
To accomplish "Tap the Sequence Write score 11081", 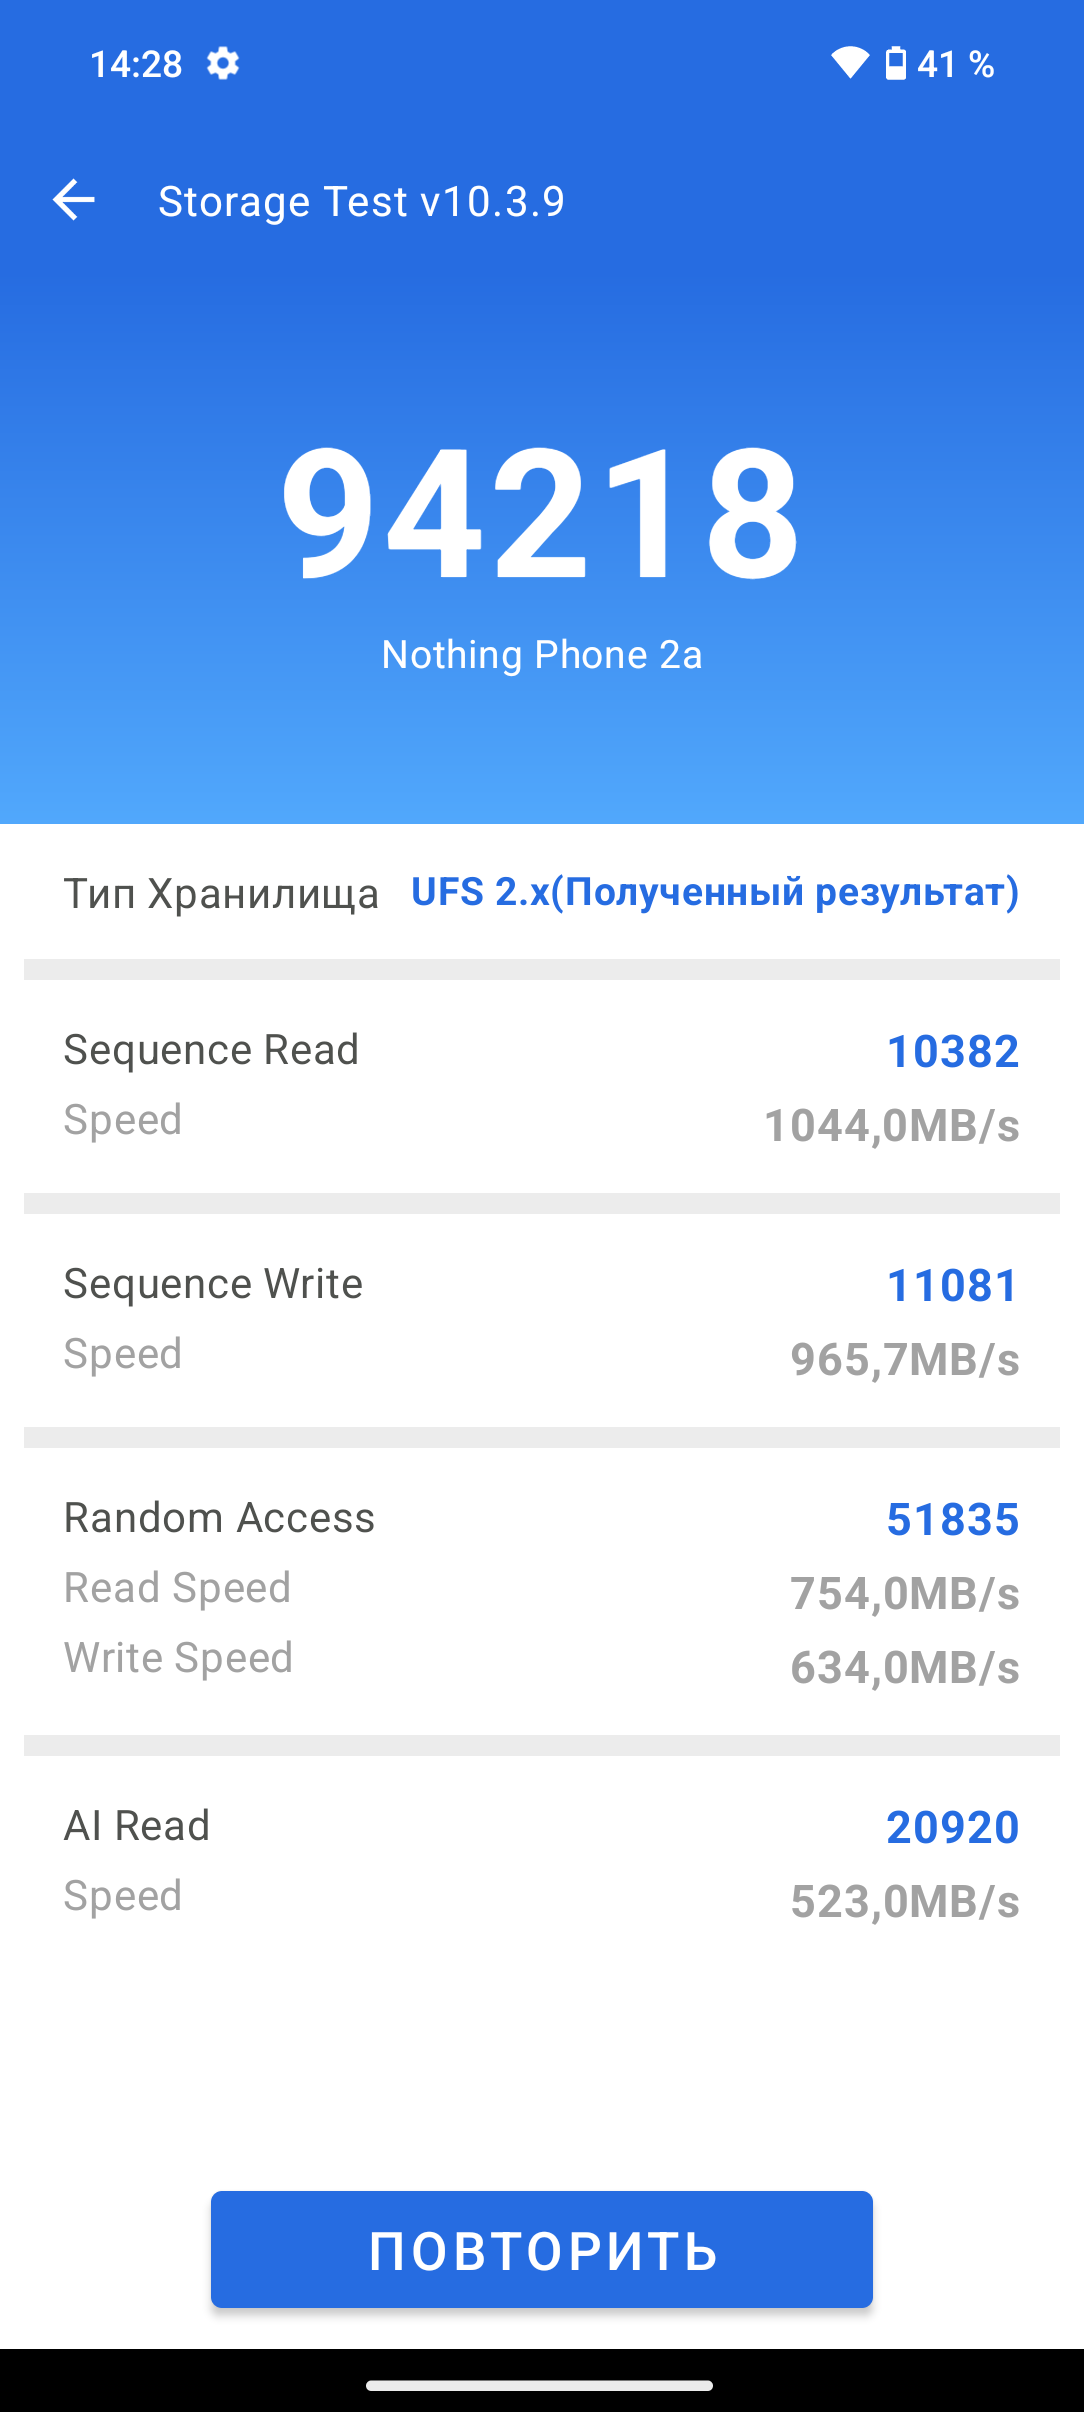I will click(952, 1285).
